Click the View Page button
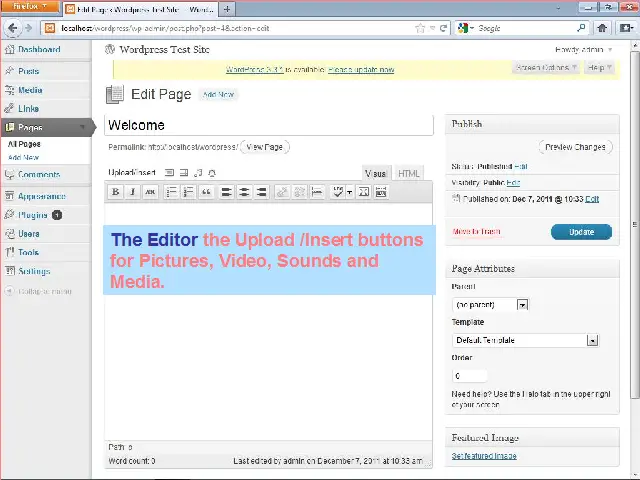This screenshot has width=640, height=480. (x=264, y=147)
